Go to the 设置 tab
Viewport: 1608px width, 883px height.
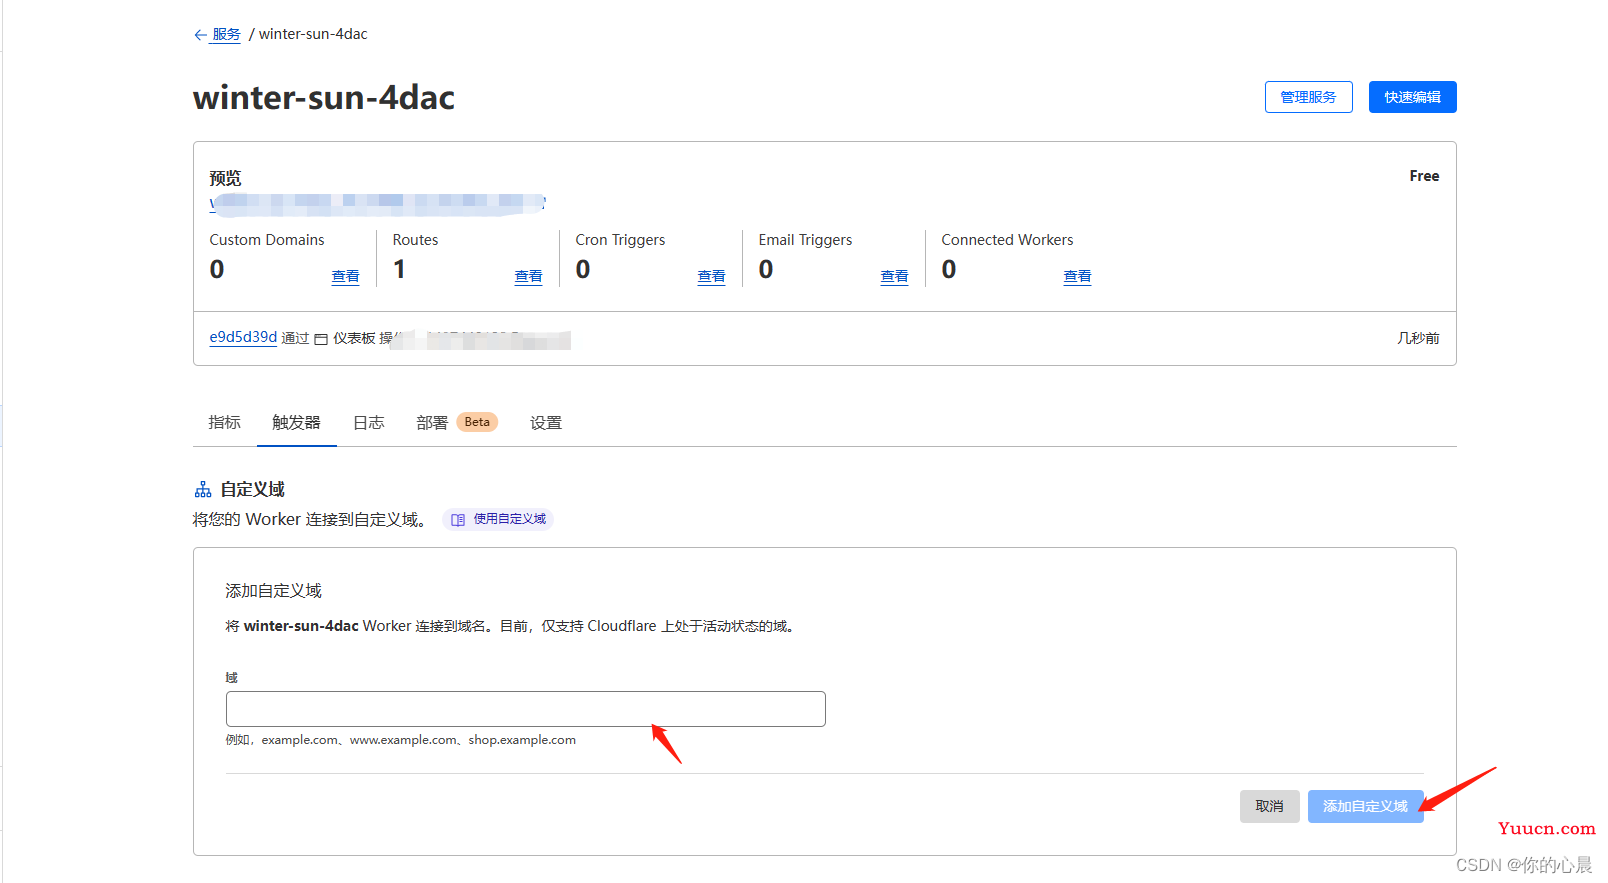tap(546, 423)
